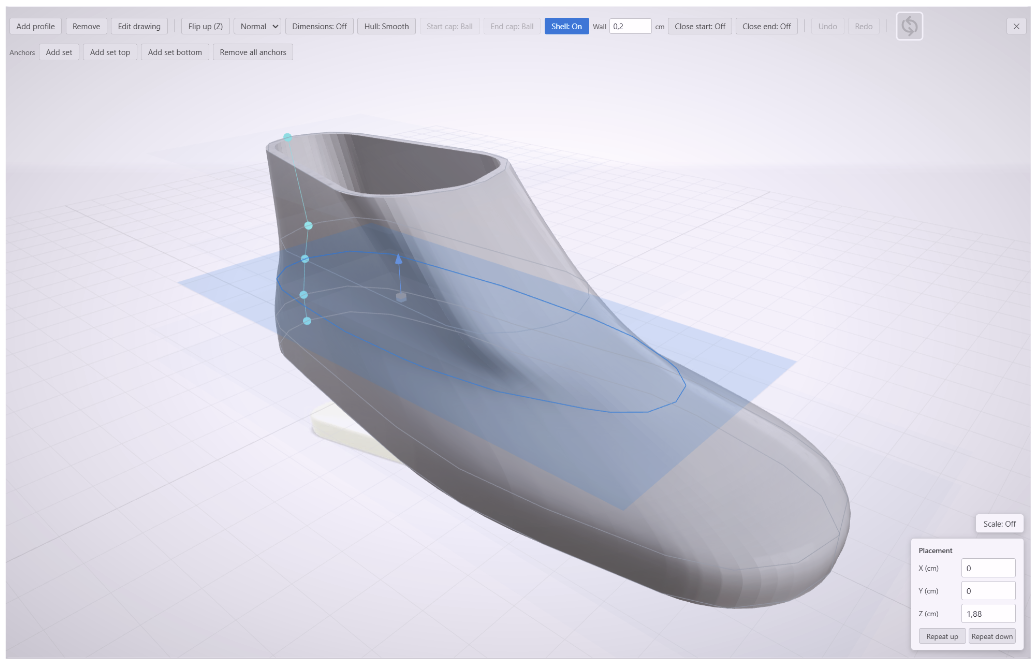1035x662 pixels.
Task: Edit the Wall thickness field
Action: pyautogui.click(x=630, y=26)
